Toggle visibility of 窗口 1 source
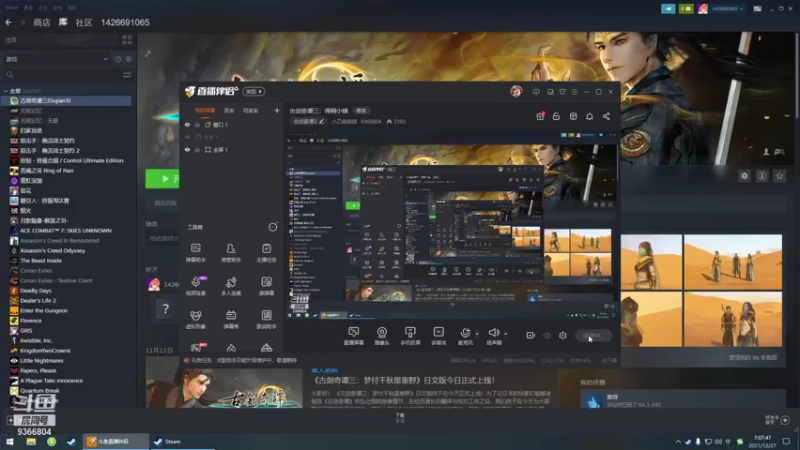Screen dimensions: 800x450 pos(187,124)
